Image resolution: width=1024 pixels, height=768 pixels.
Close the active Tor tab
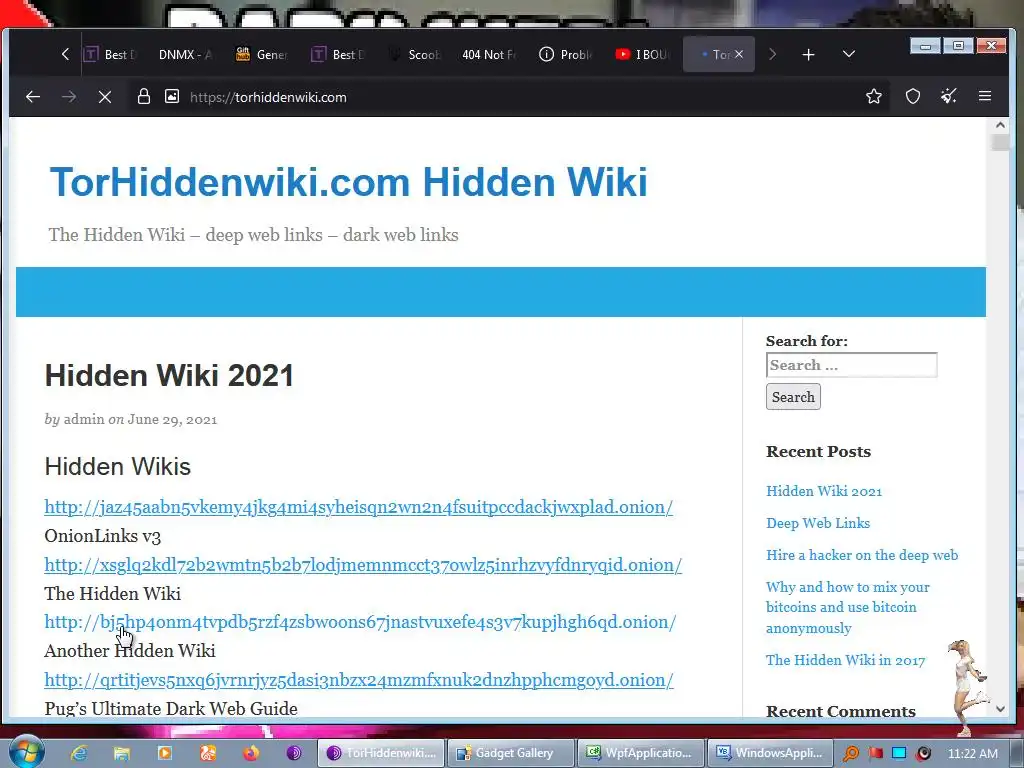coord(739,54)
